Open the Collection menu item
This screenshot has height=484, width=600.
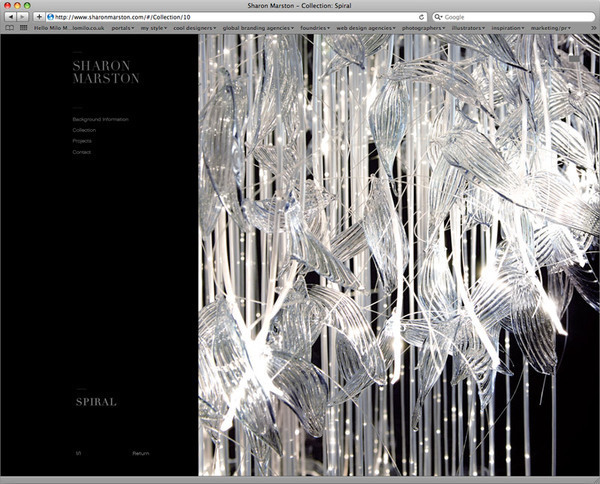point(84,130)
